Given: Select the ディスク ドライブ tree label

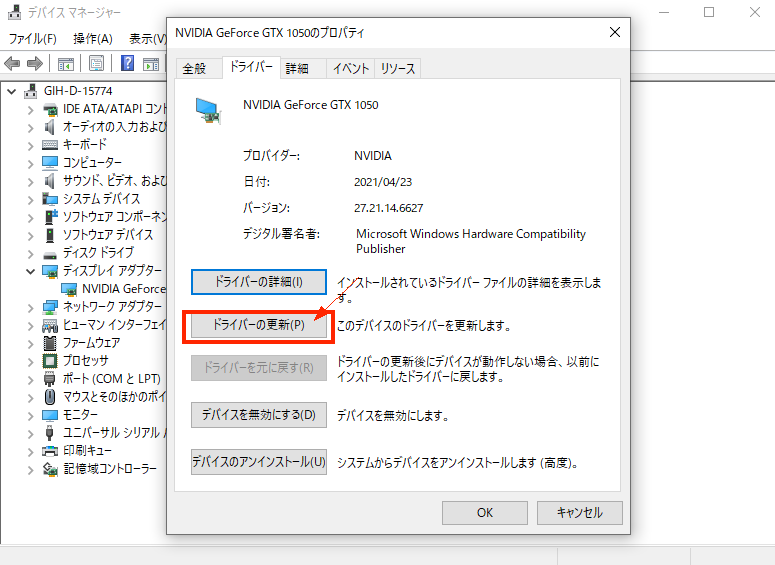Looking at the screenshot, I should pos(98,253).
